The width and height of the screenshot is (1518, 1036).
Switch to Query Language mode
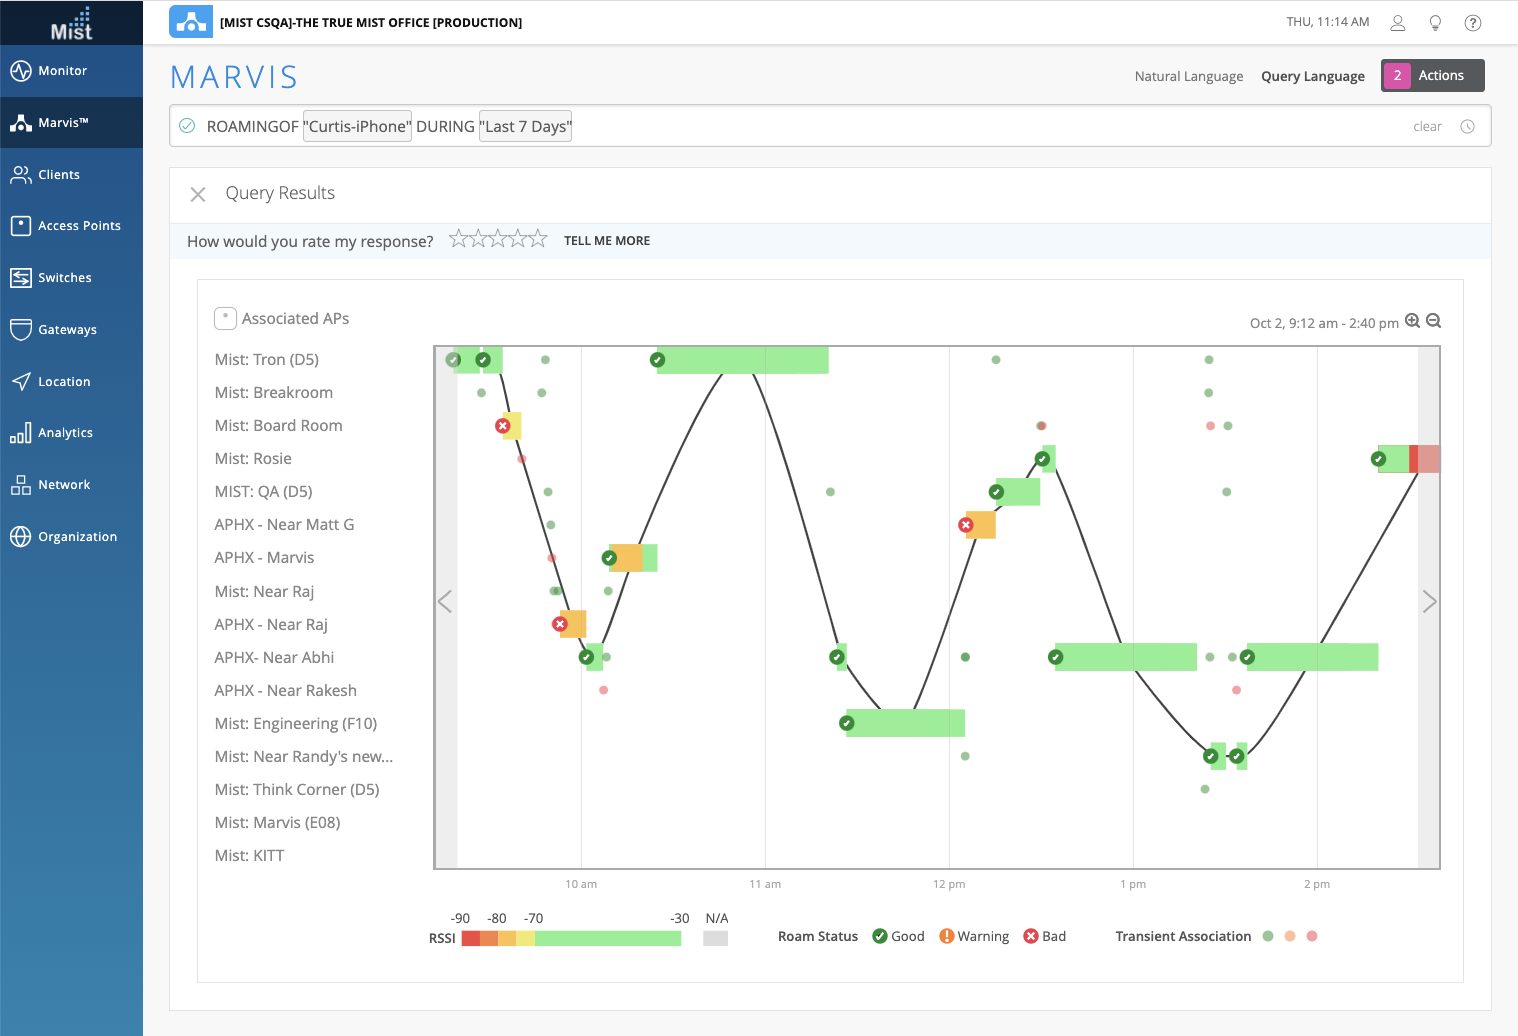point(1312,76)
